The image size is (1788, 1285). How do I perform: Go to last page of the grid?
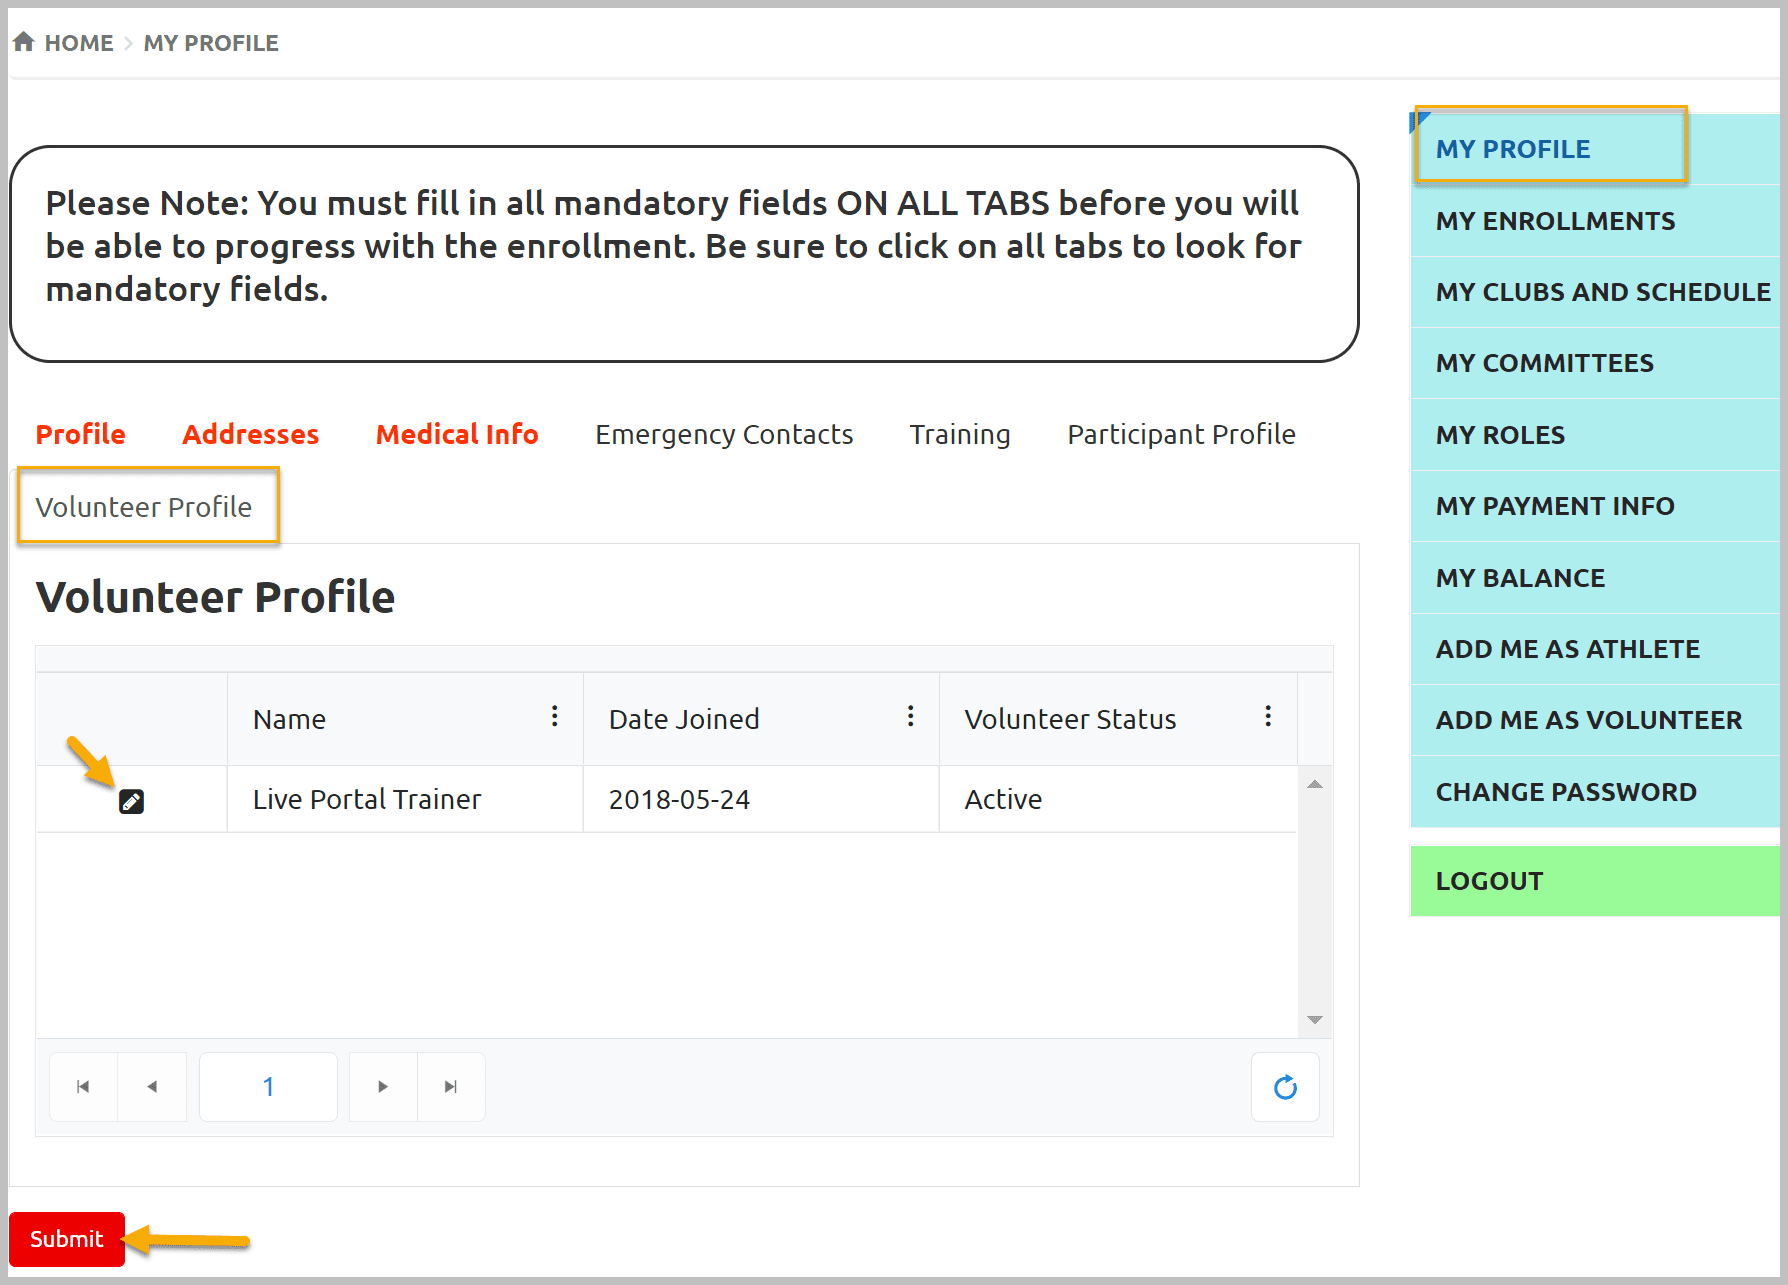[451, 1087]
